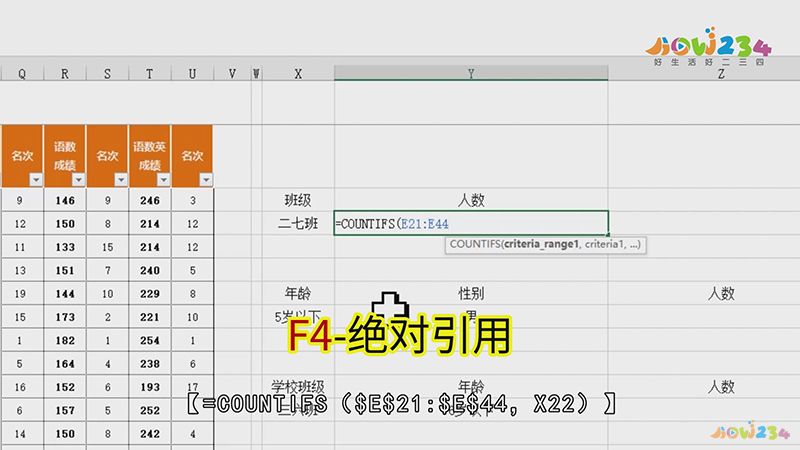800x450 pixels.
Task: Click criteria_range1 argument in formula tooltip
Action: tap(541, 244)
